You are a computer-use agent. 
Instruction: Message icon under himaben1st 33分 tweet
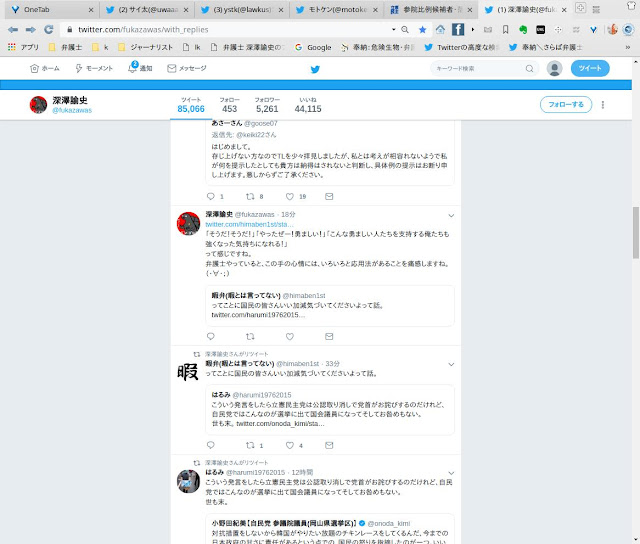[x=329, y=445]
